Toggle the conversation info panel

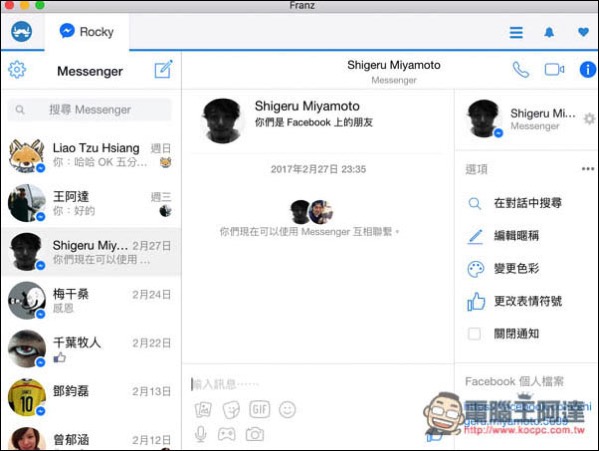point(588,70)
